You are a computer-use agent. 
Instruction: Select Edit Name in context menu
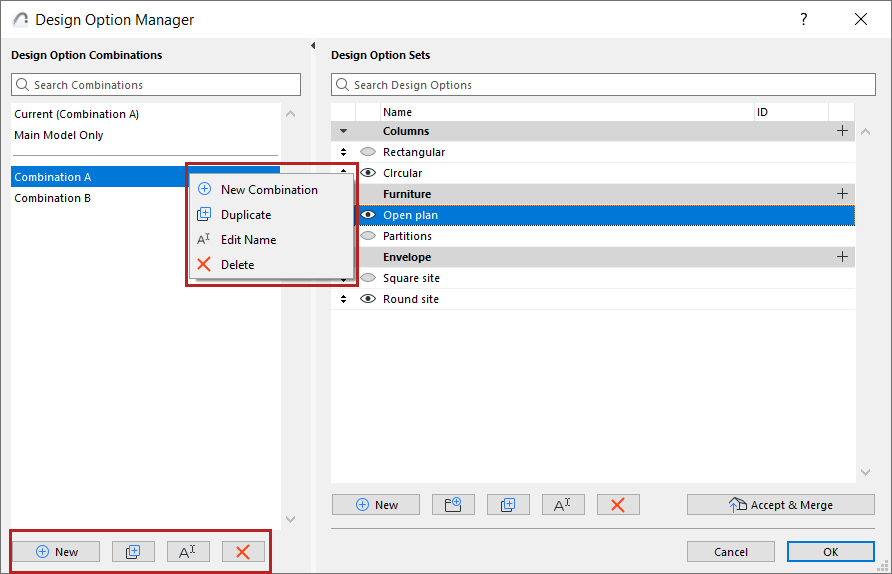pos(248,239)
